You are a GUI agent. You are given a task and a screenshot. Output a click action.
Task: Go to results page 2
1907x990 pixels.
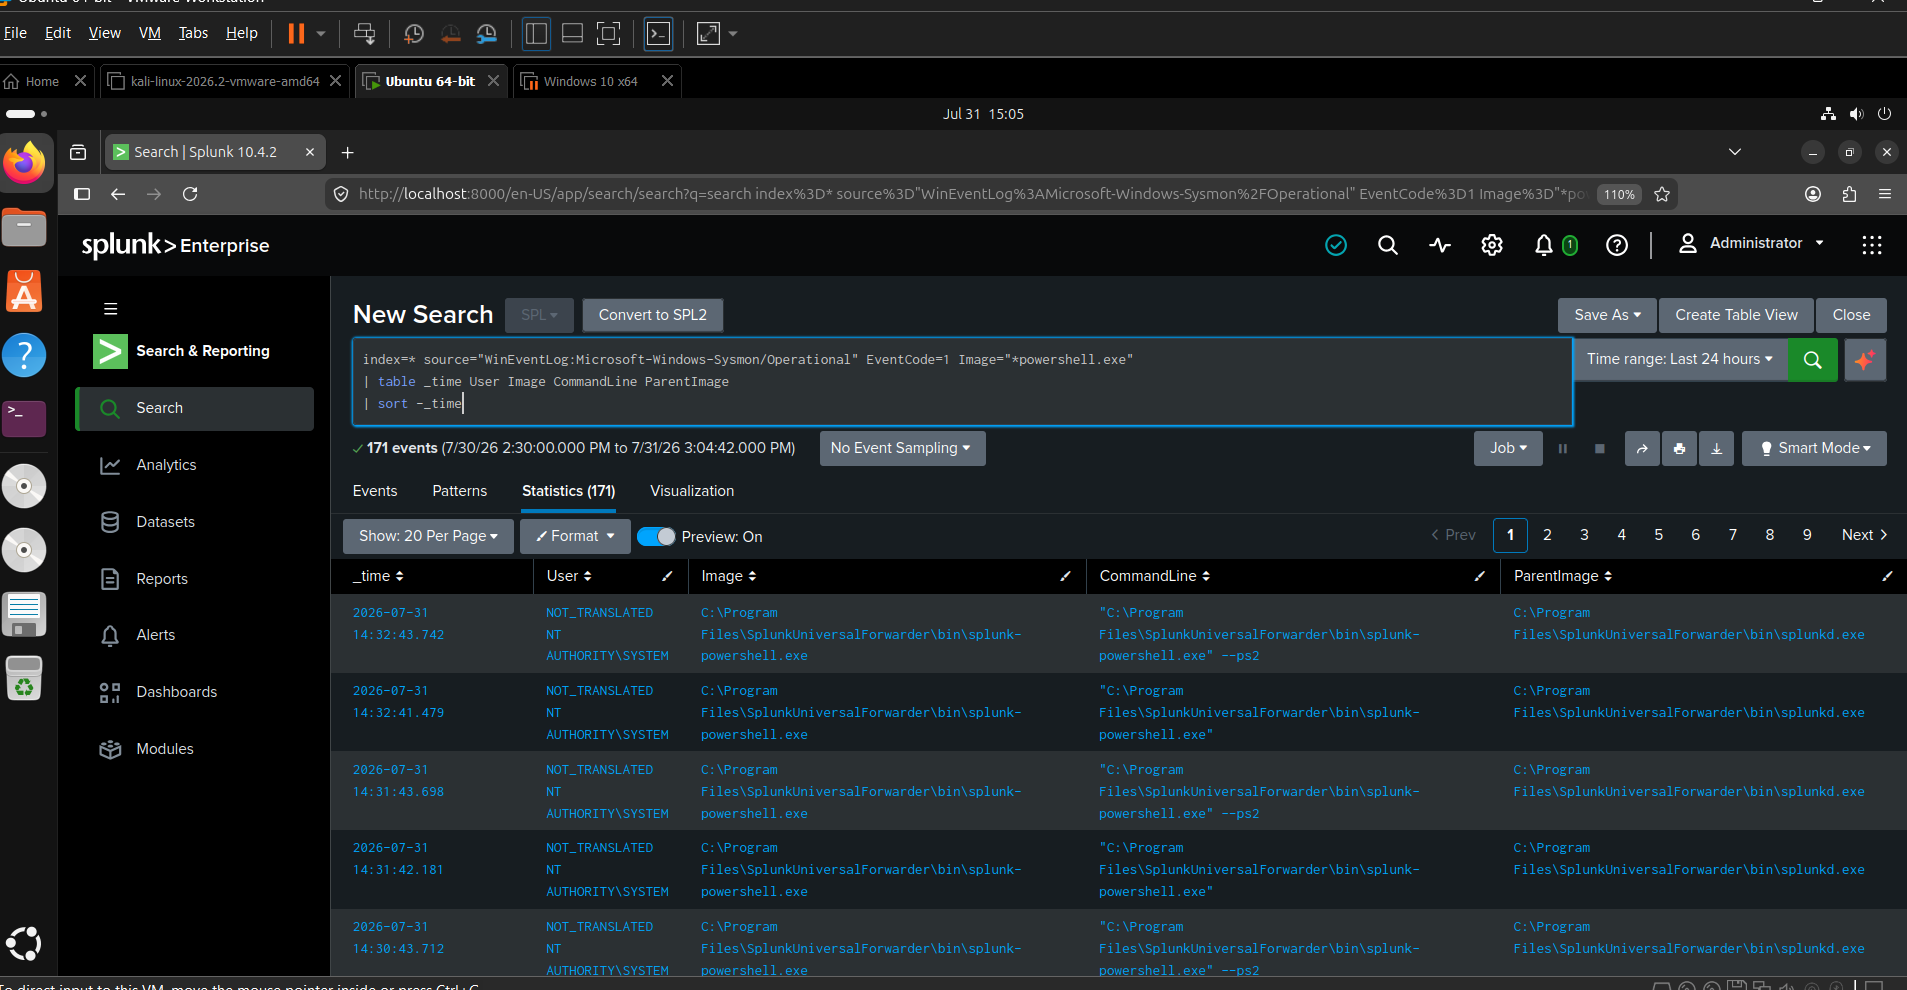tap(1547, 535)
